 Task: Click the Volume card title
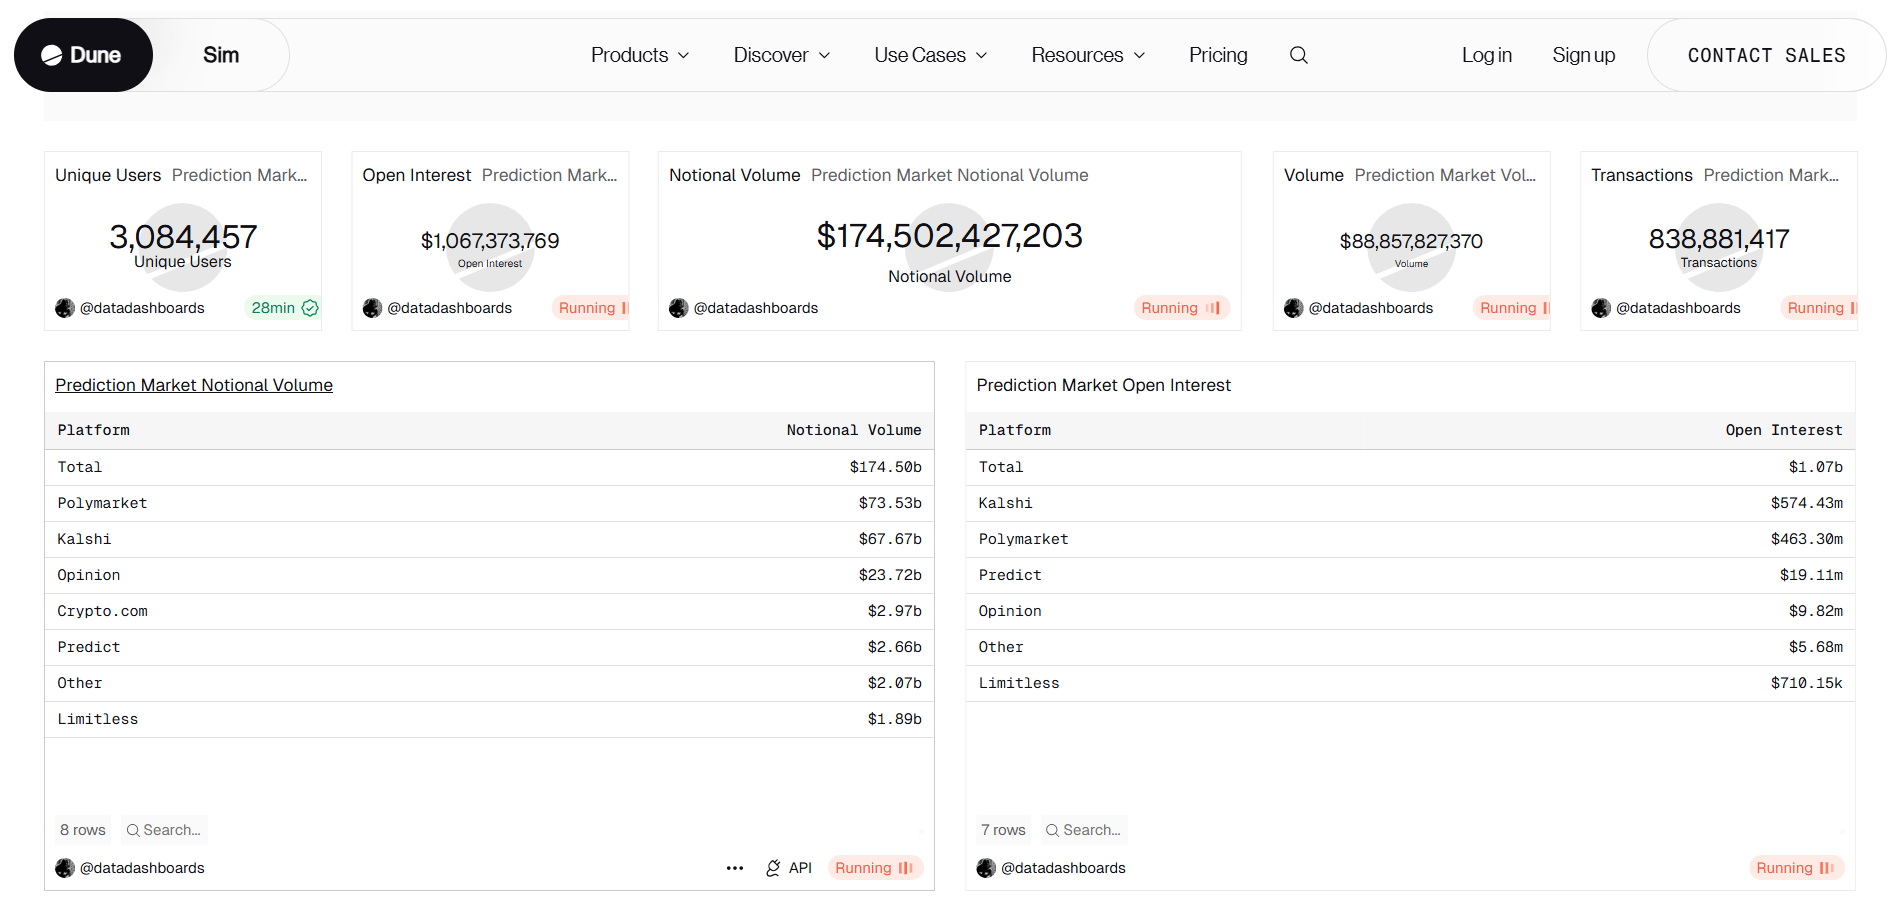pos(1313,175)
